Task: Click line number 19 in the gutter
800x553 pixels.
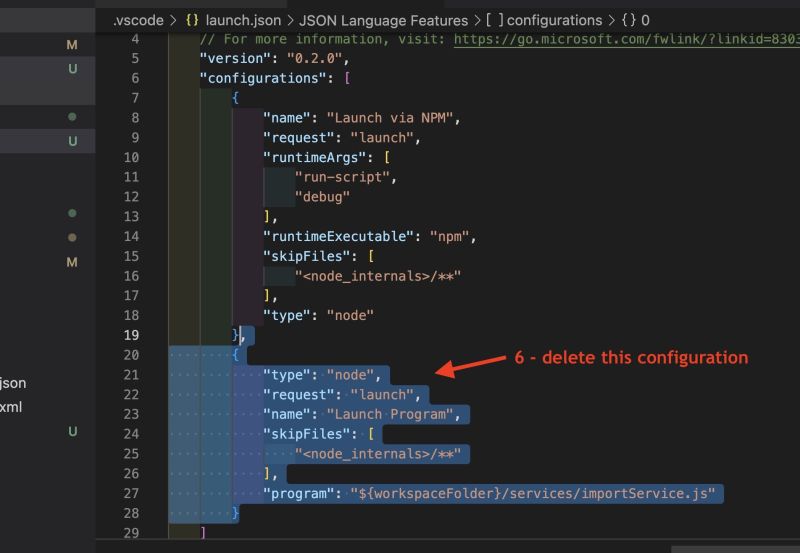Action: click(x=131, y=335)
